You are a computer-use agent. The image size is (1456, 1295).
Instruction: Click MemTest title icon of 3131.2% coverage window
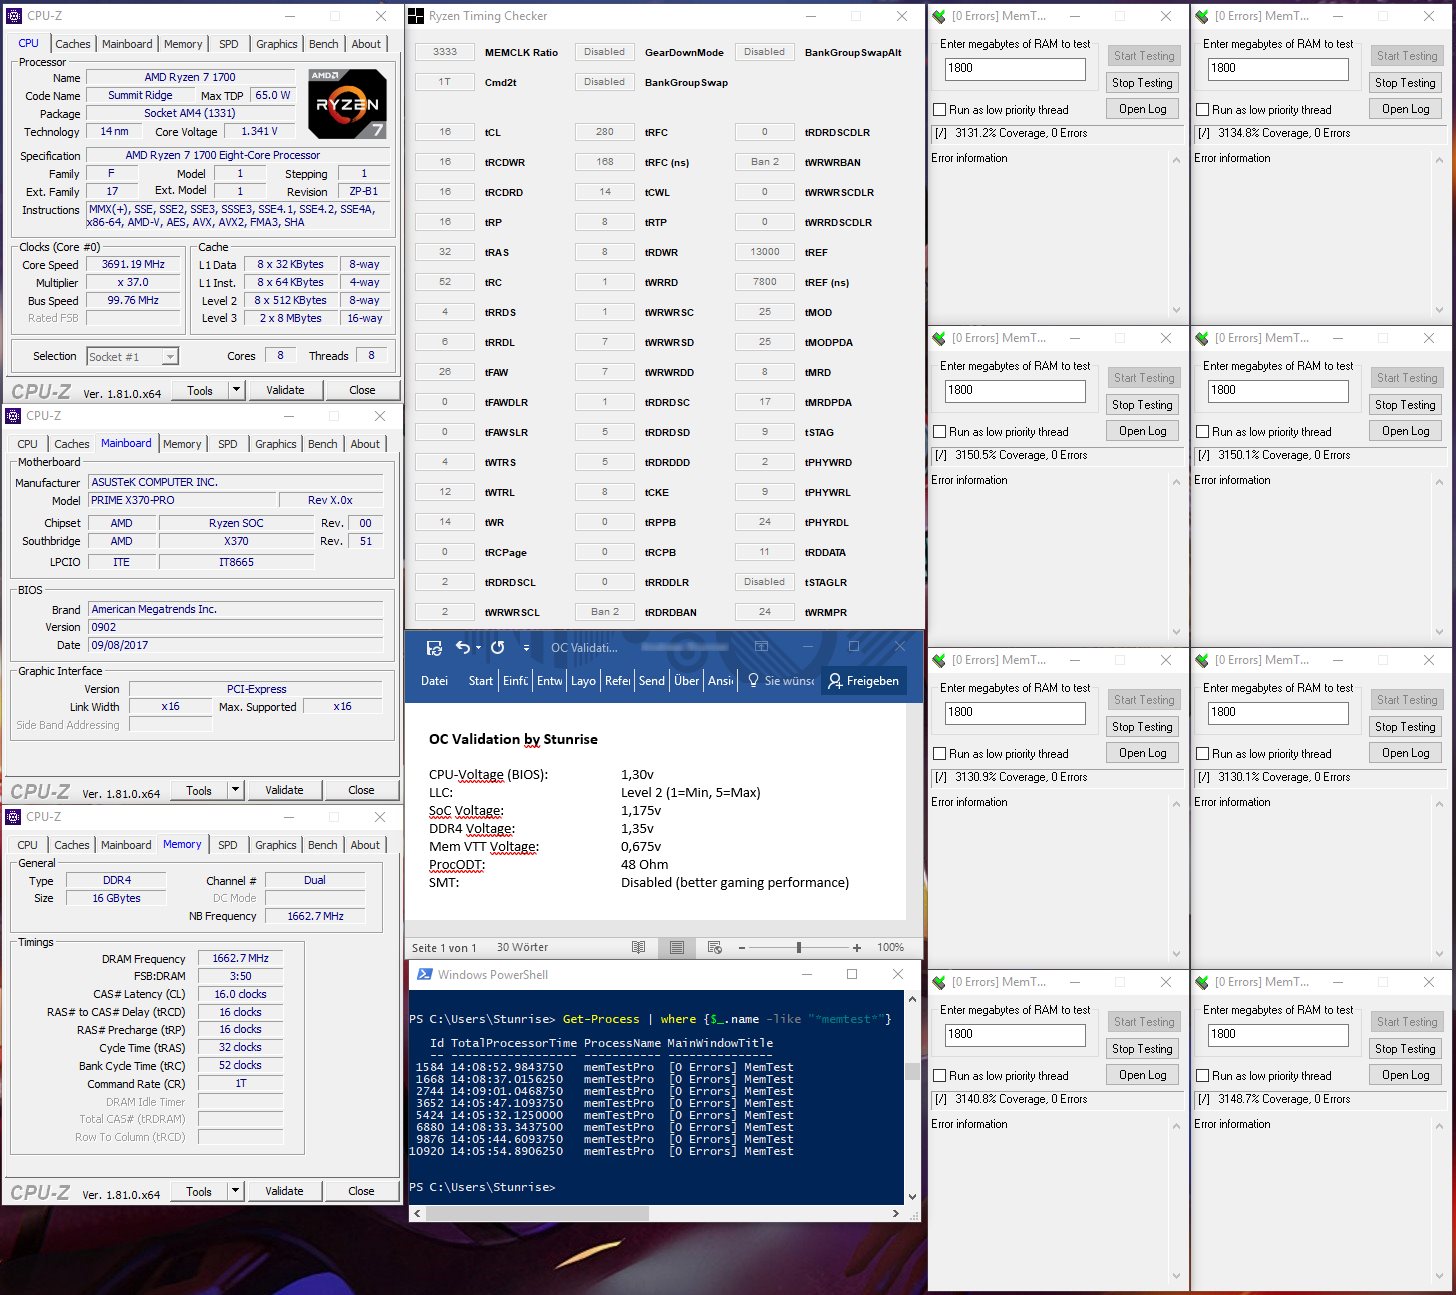click(x=938, y=16)
